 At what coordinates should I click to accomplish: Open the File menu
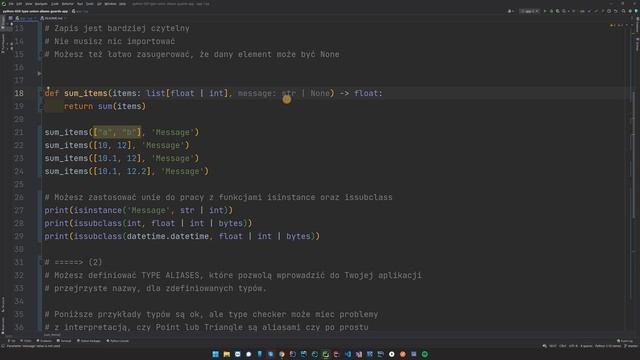pyautogui.click(x=11, y=4)
